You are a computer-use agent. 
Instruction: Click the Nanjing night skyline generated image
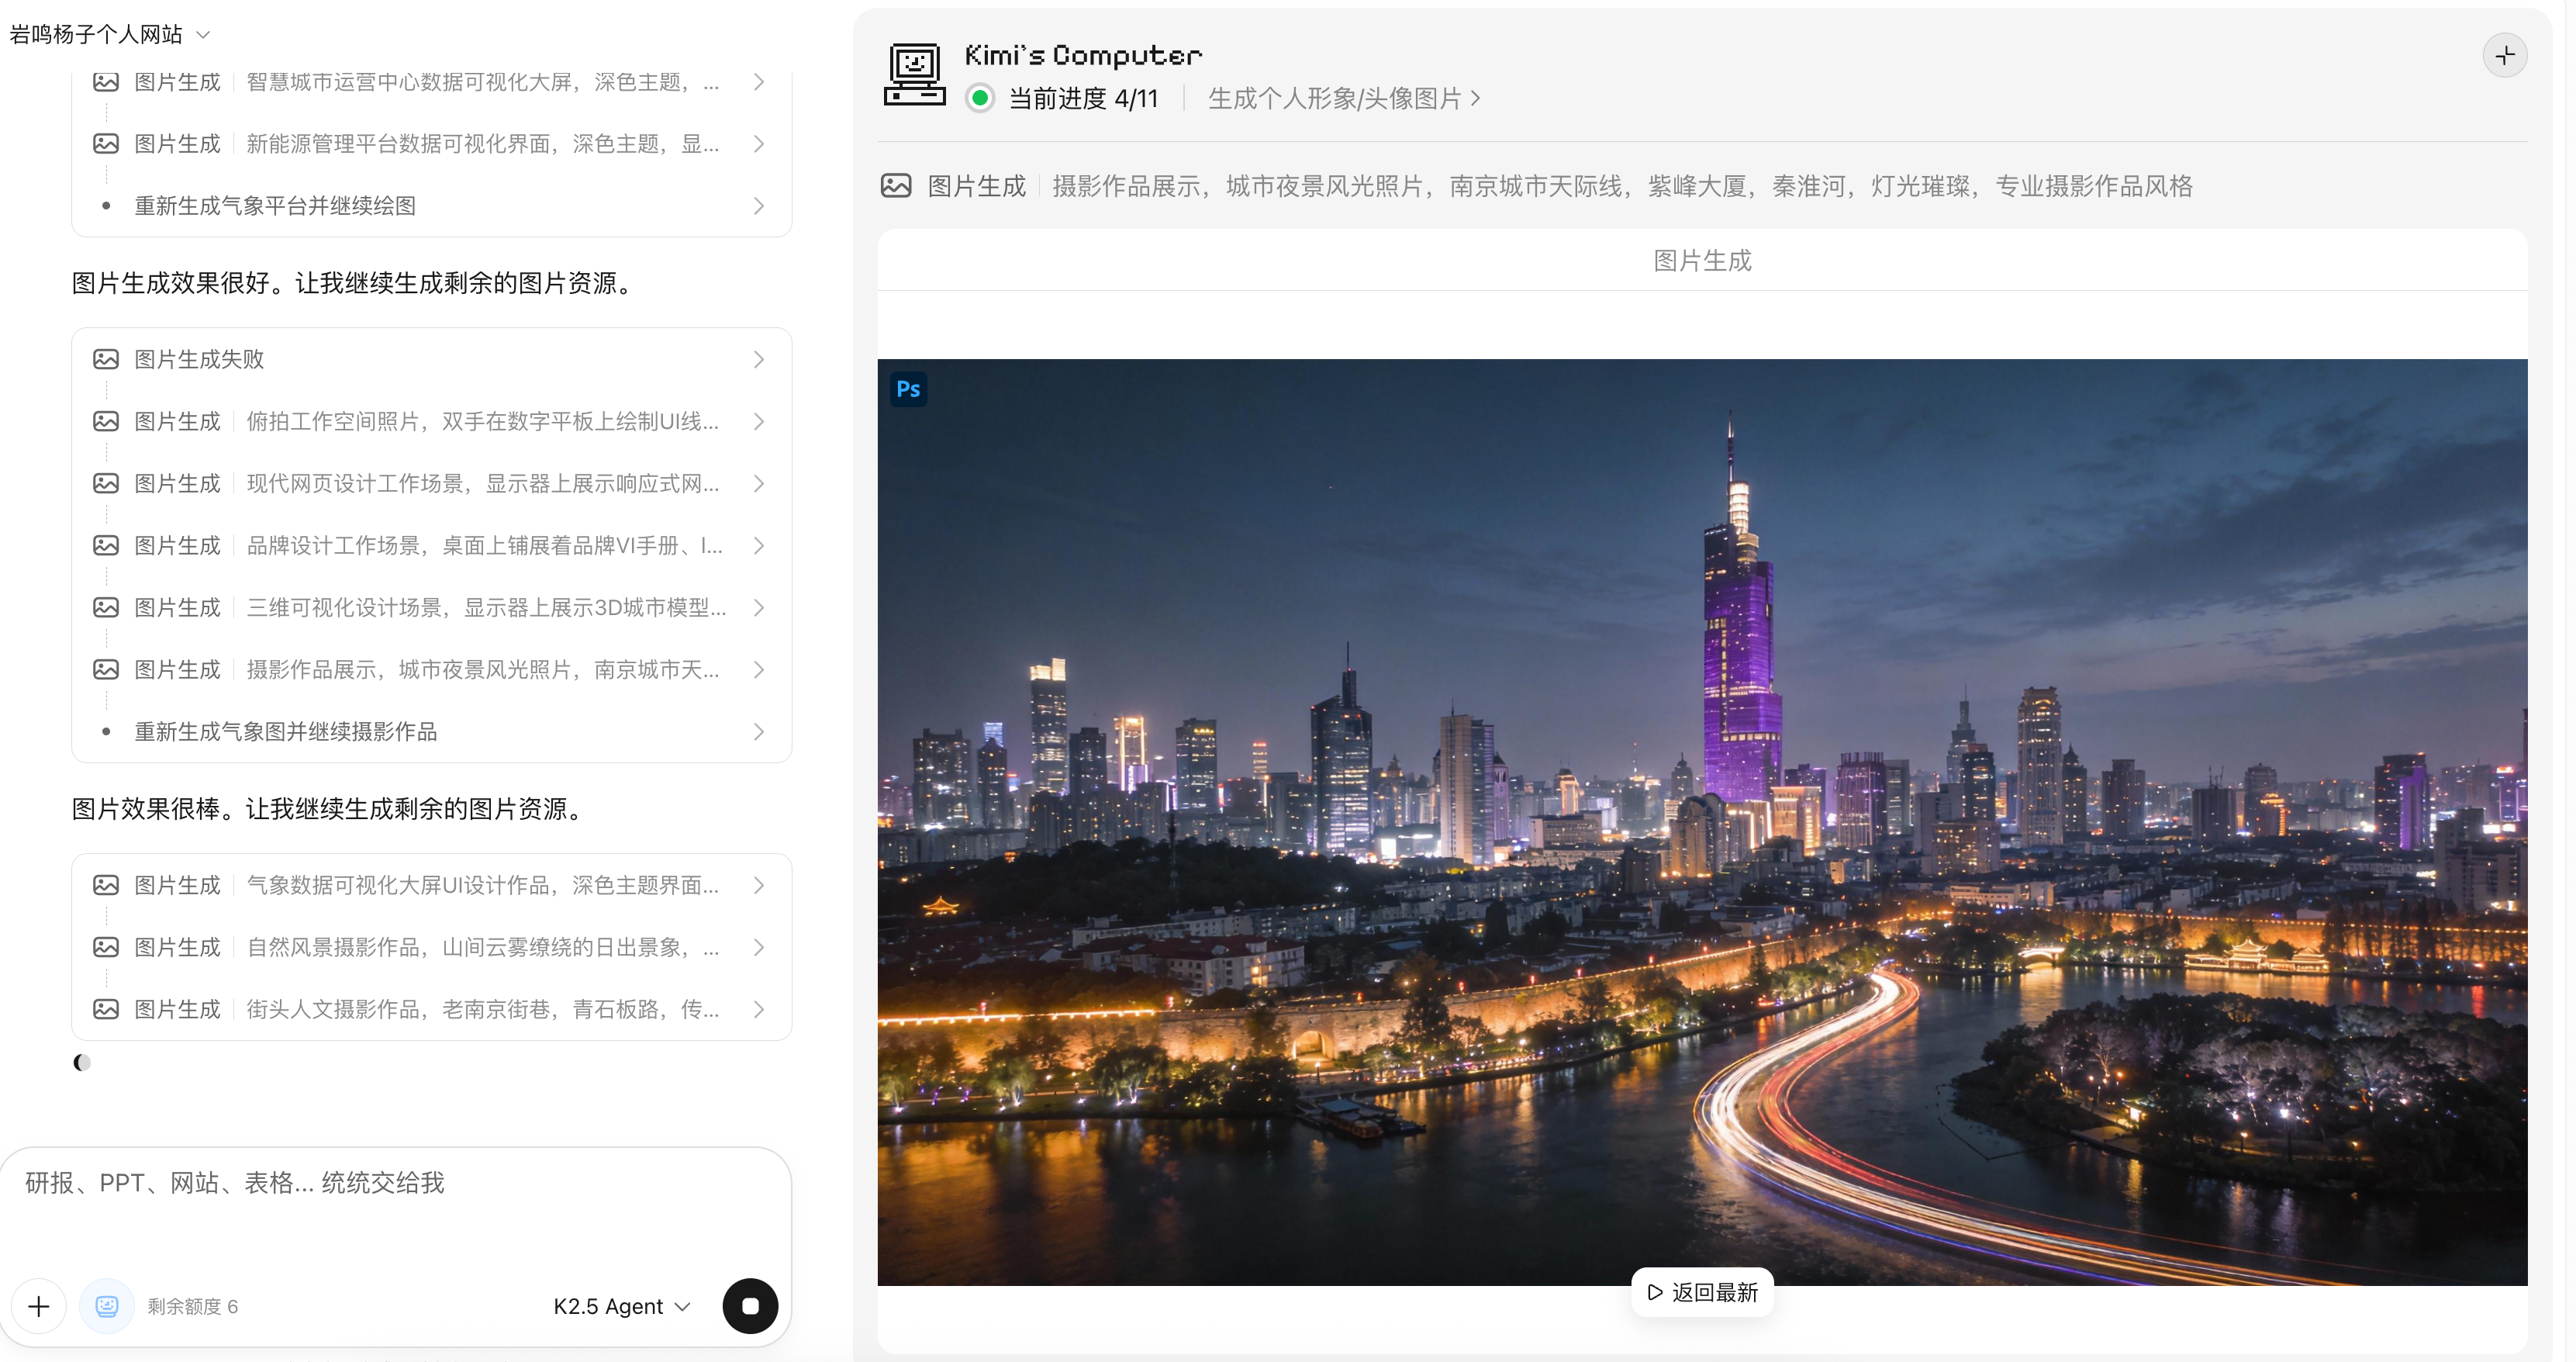click(1702, 821)
